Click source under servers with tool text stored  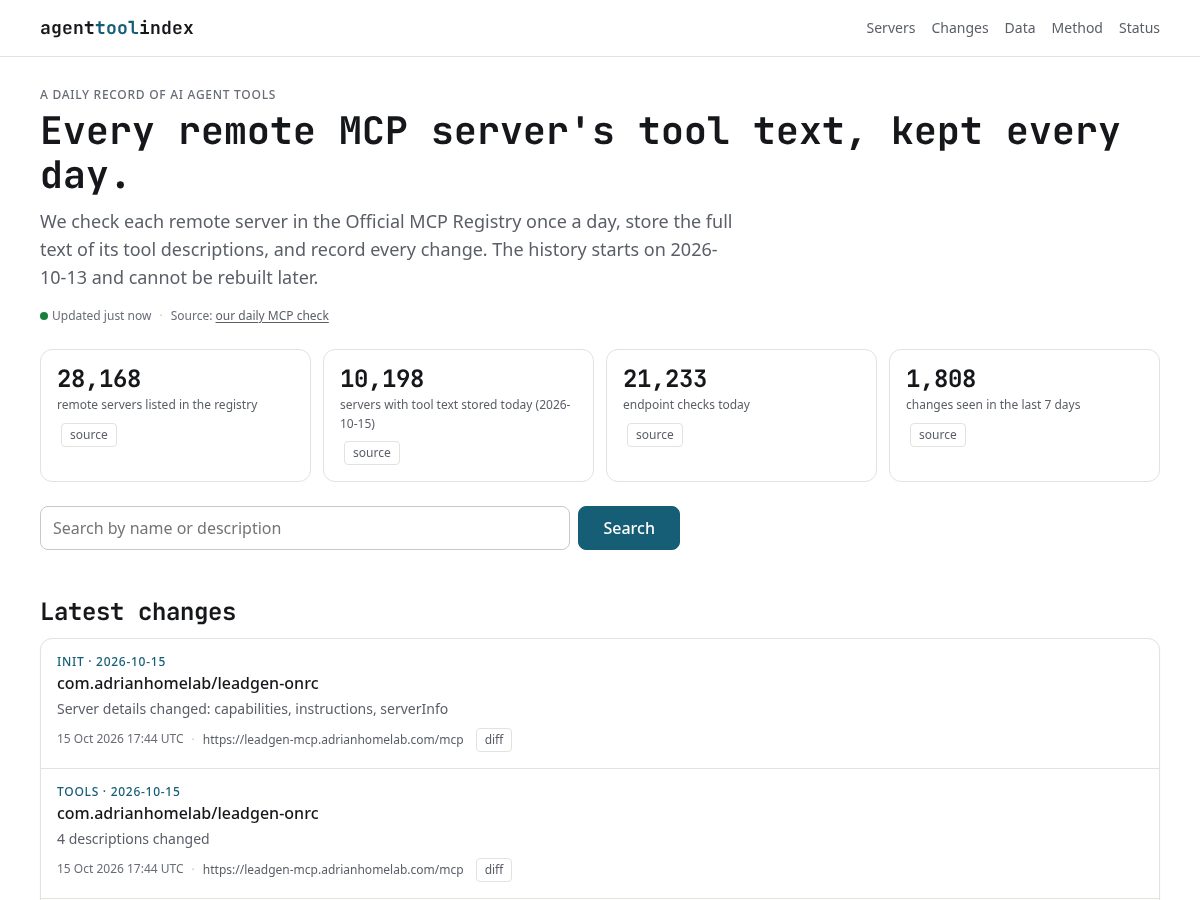[x=372, y=453]
